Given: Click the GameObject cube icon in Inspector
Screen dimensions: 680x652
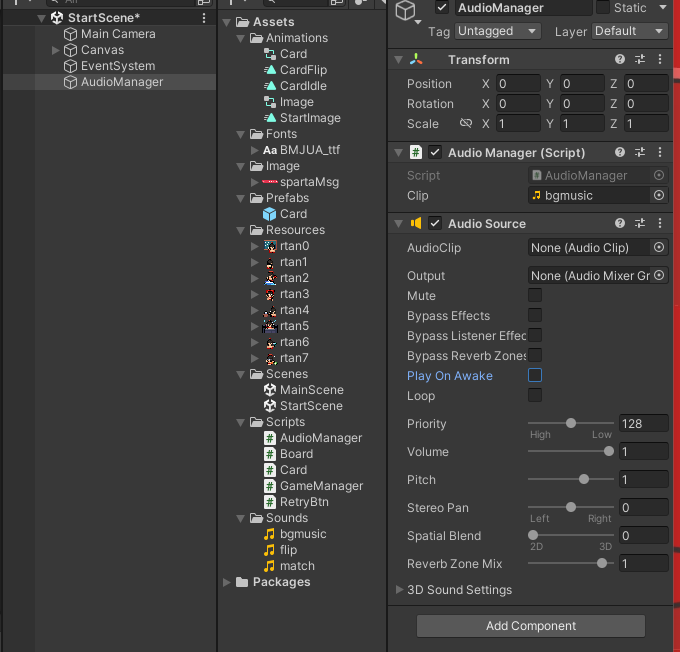Looking at the screenshot, I should [x=405, y=10].
